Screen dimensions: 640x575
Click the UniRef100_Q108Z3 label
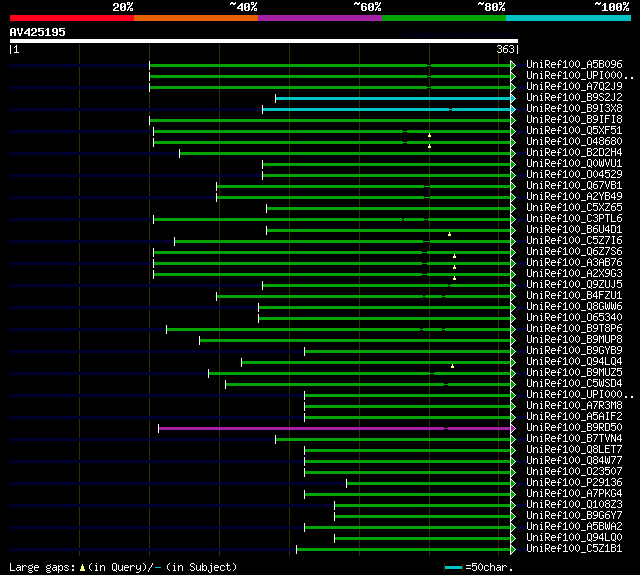pos(574,505)
